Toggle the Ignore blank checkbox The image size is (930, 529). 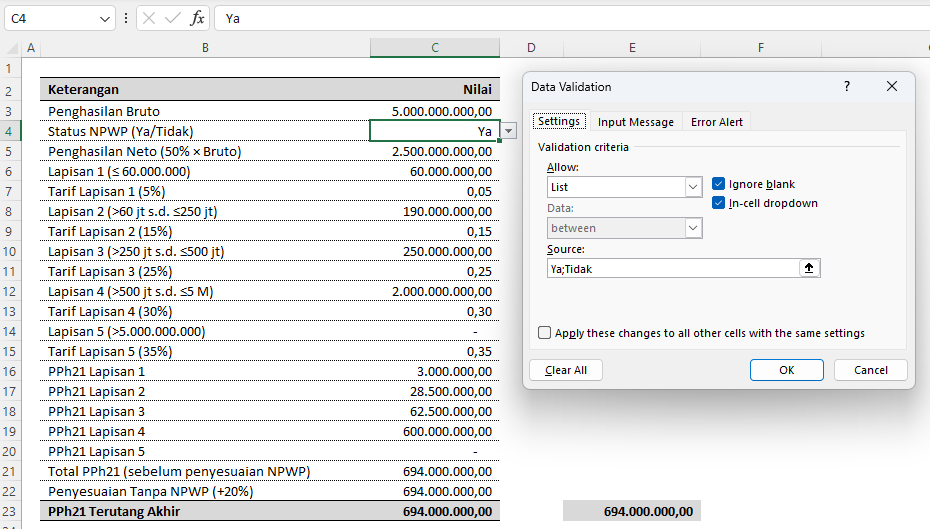[719, 184]
